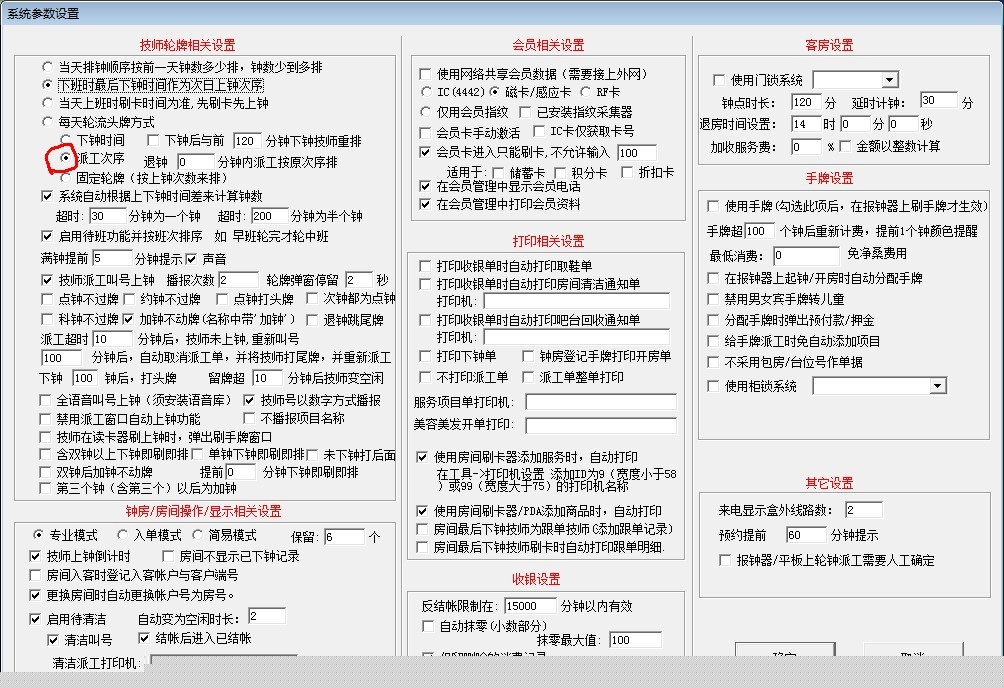
Task: Enable 双钟后加钟不动牌 checkbox
Action: pyautogui.click(x=45, y=472)
